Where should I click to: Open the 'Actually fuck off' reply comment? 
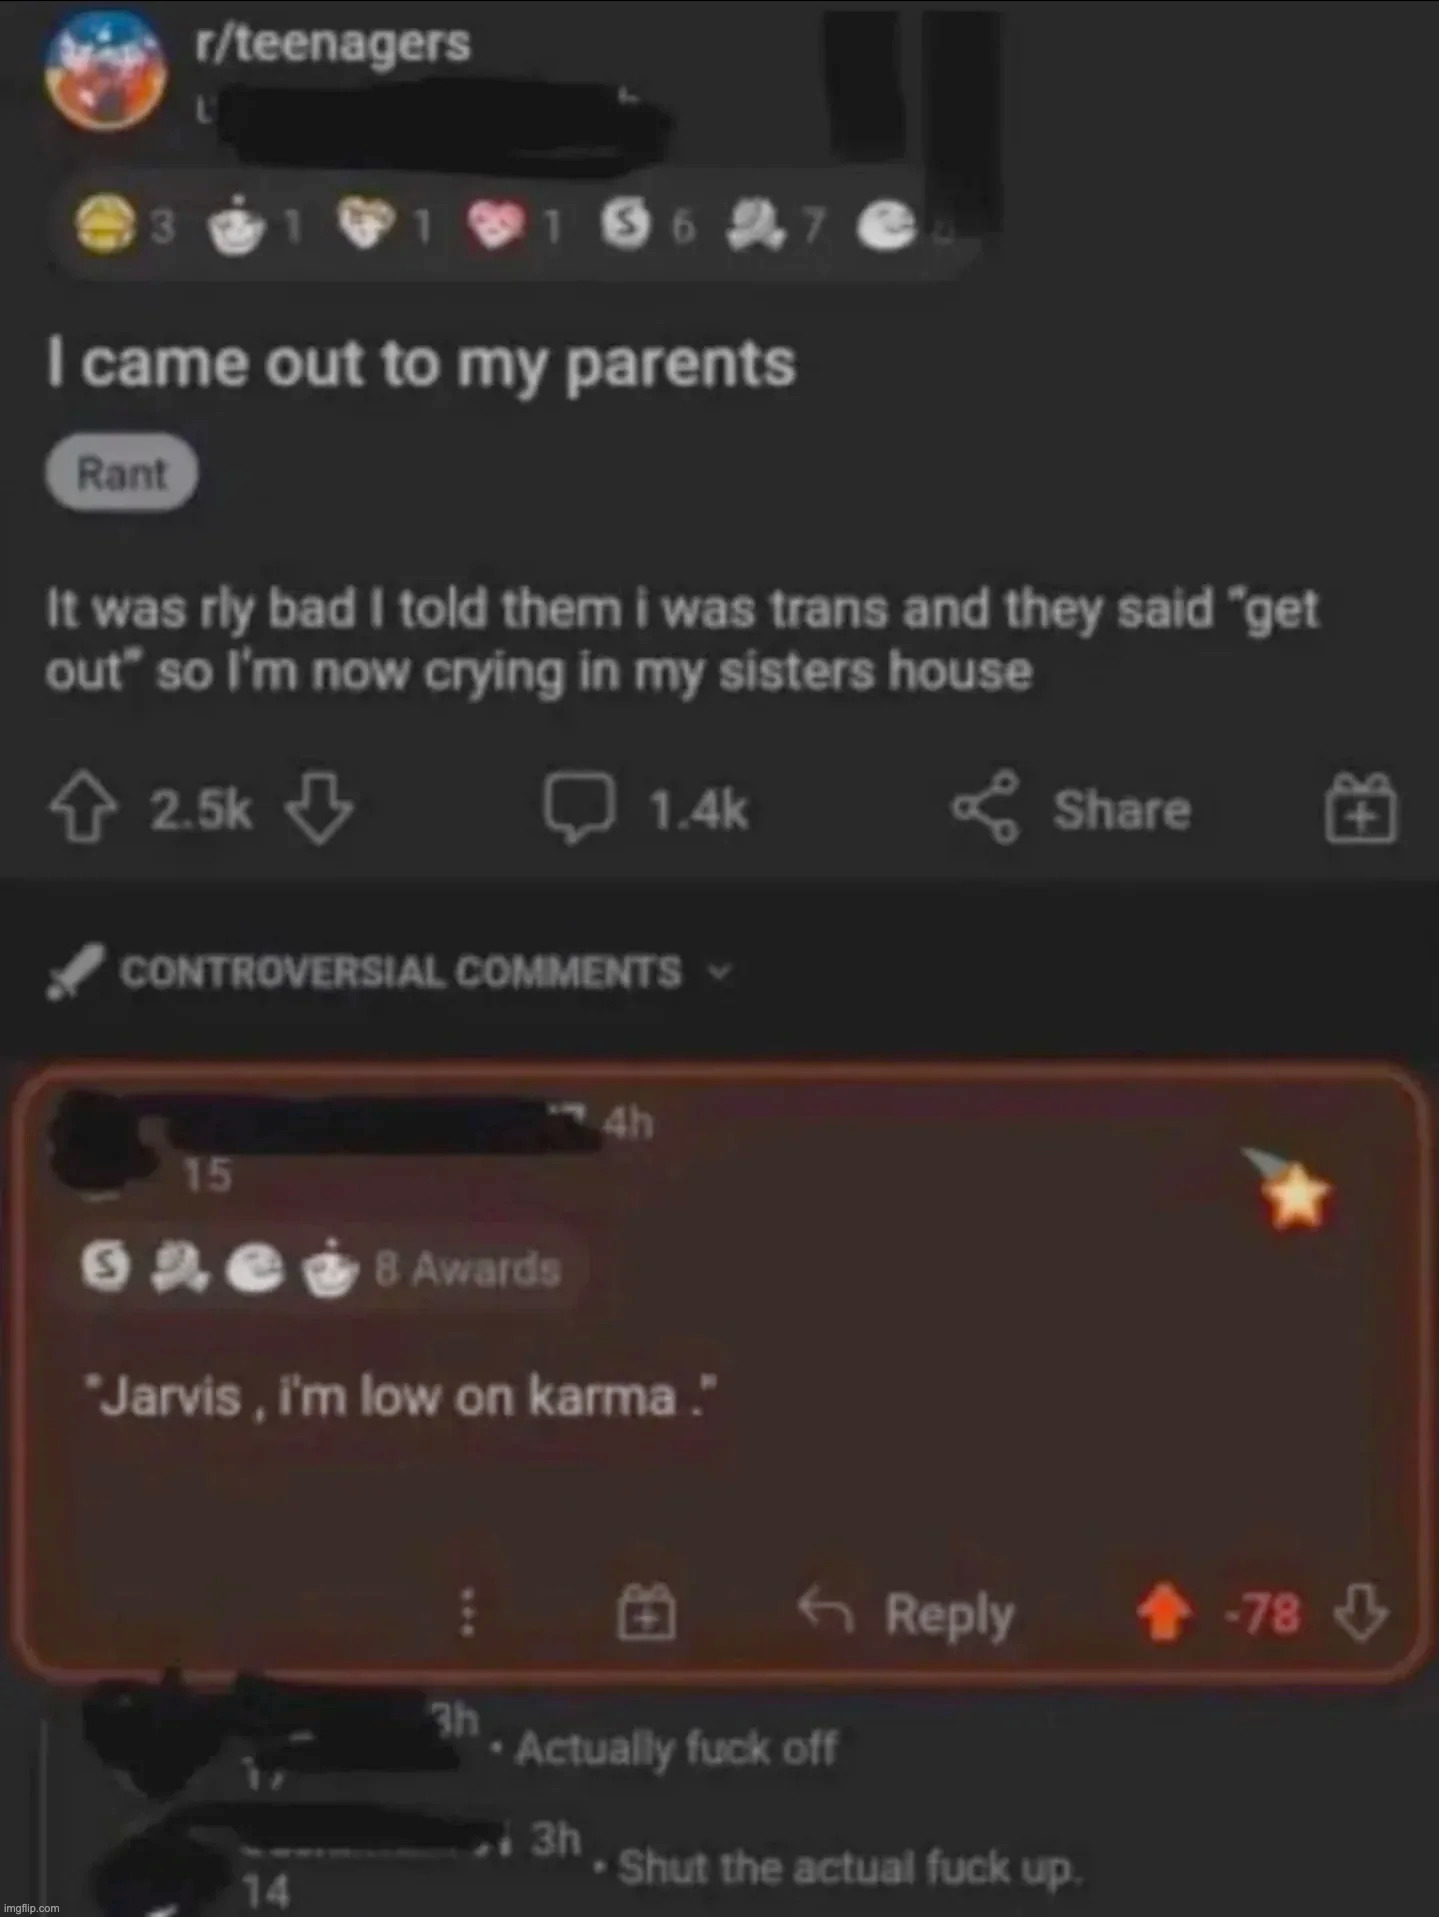676,1749
